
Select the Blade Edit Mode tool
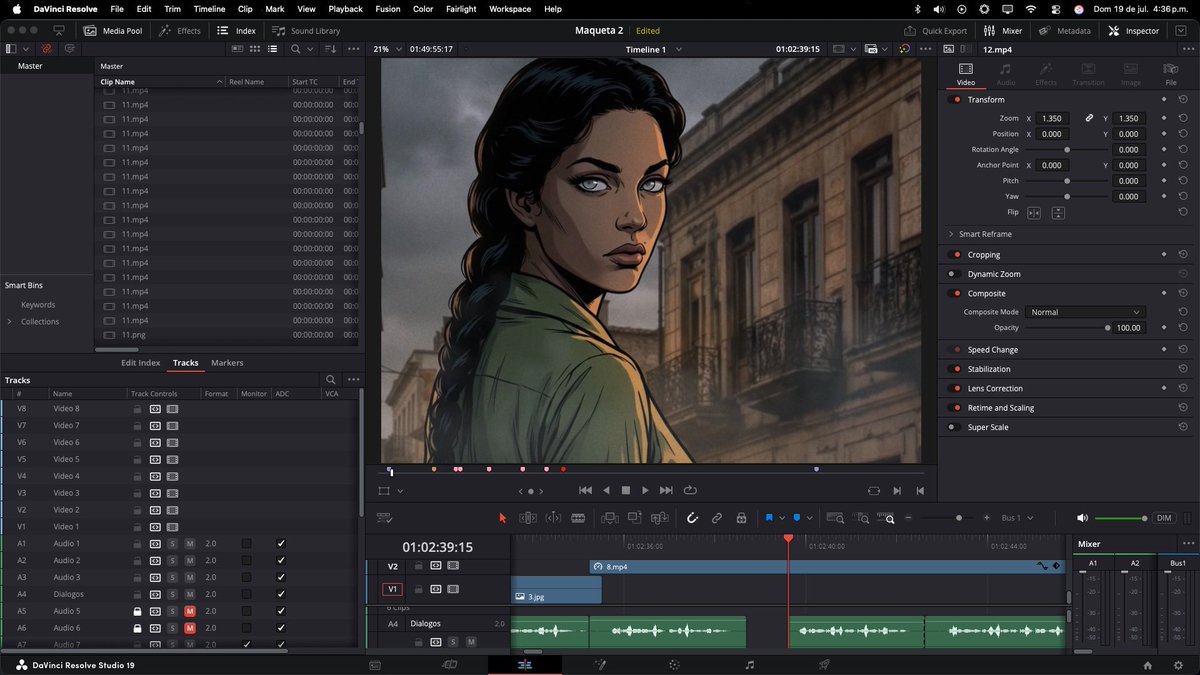coord(578,518)
